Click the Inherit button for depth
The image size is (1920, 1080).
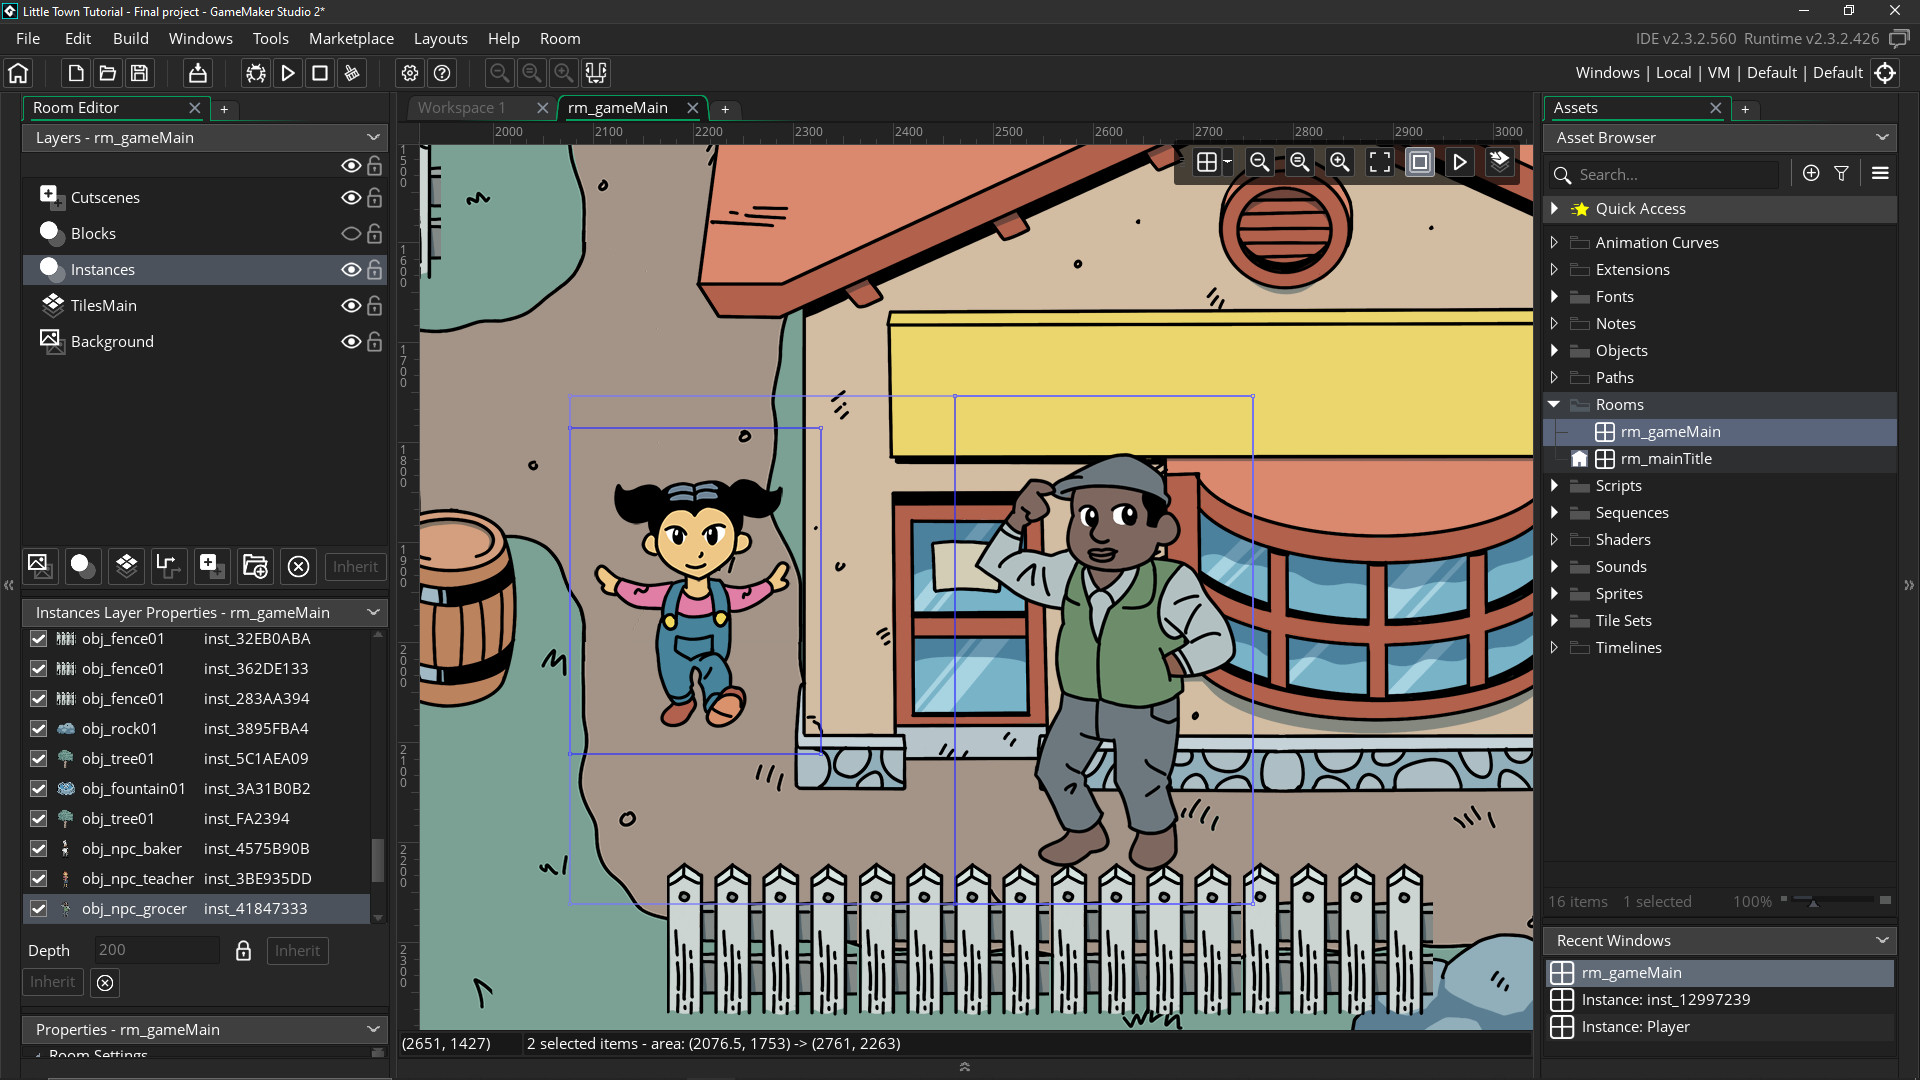coord(297,949)
